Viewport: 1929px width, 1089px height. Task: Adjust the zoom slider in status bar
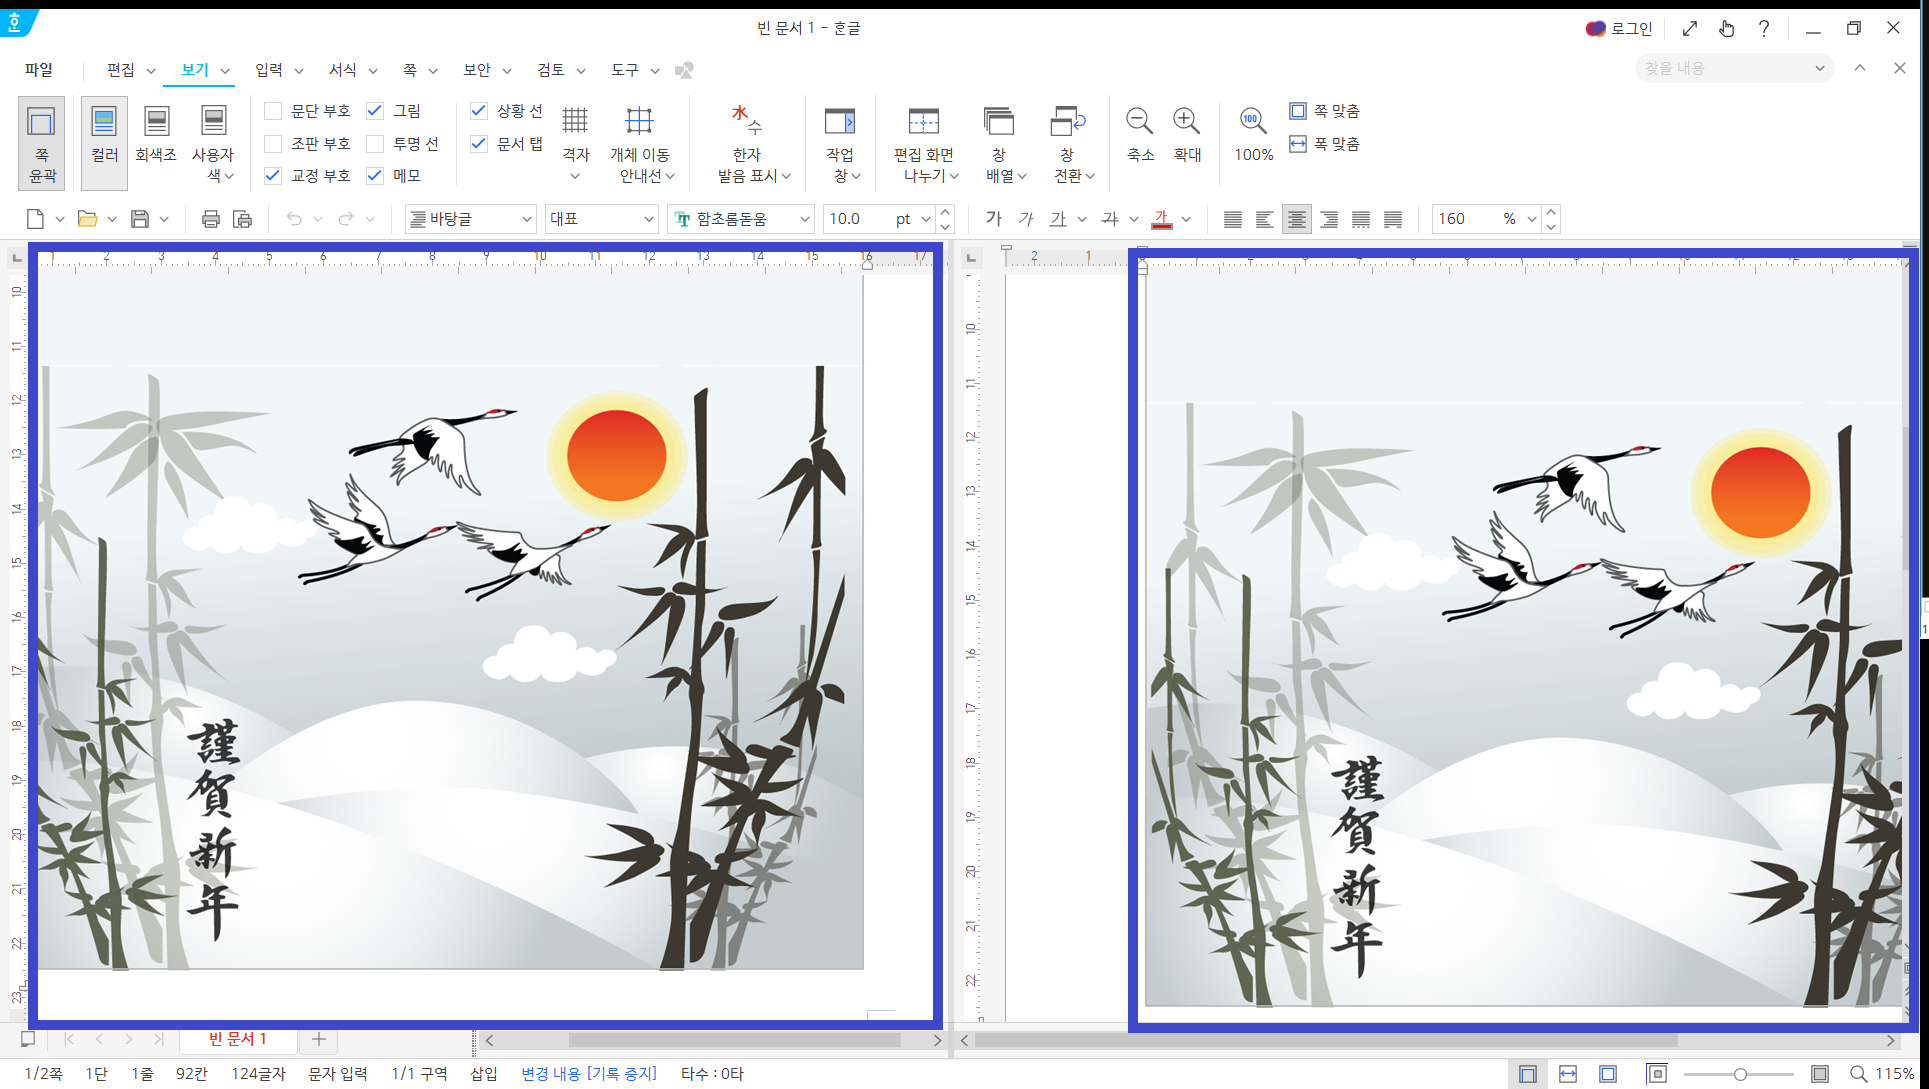coord(1740,1074)
